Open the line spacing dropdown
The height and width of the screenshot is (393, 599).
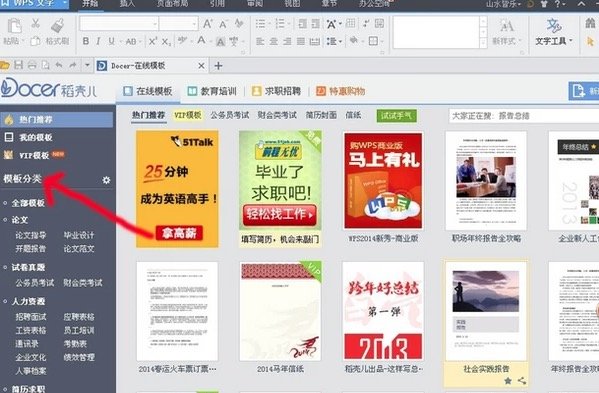click(x=334, y=41)
